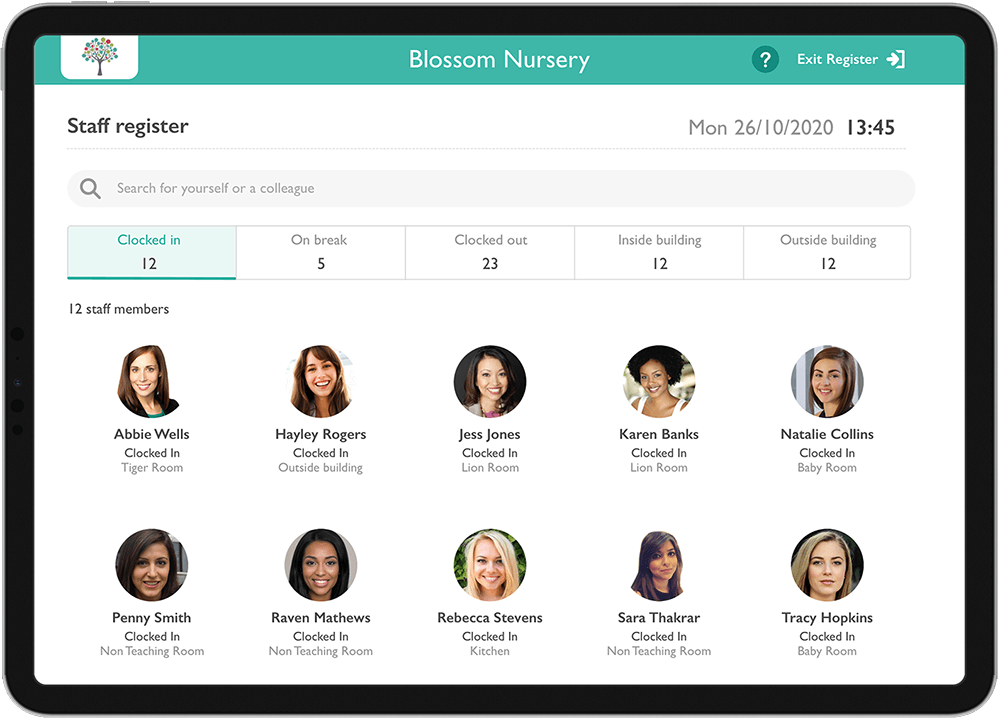Select the Clocked in tab
This screenshot has width=1000, height=720.
(x=151, y=252)
